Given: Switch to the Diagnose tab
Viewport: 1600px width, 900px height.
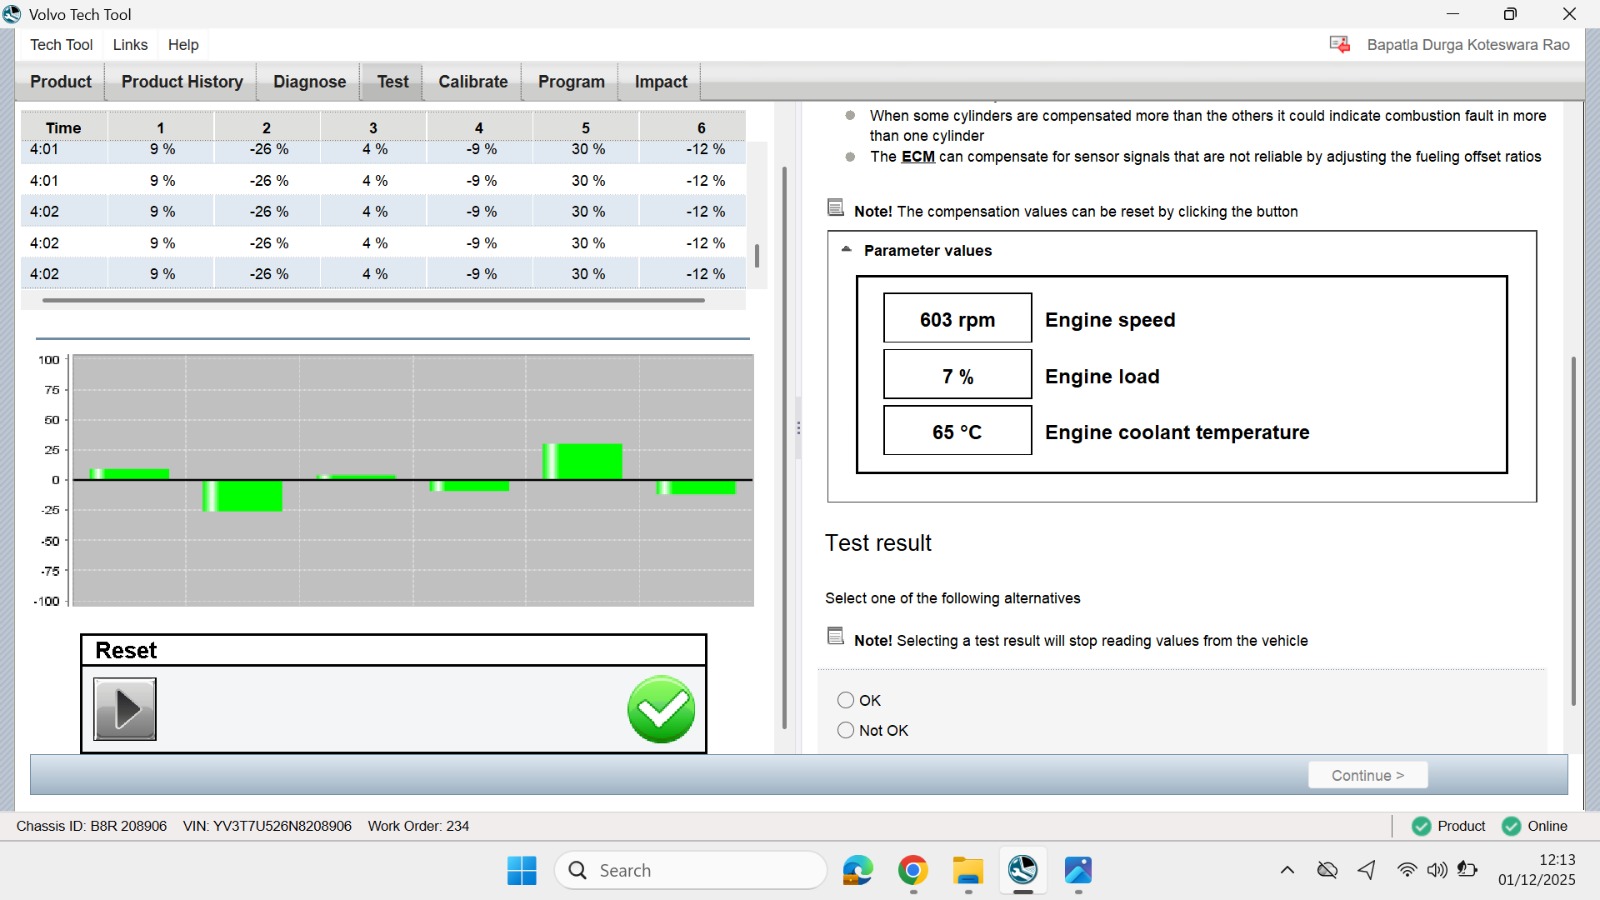Looking at the screenshot, I should coord(310,82).
